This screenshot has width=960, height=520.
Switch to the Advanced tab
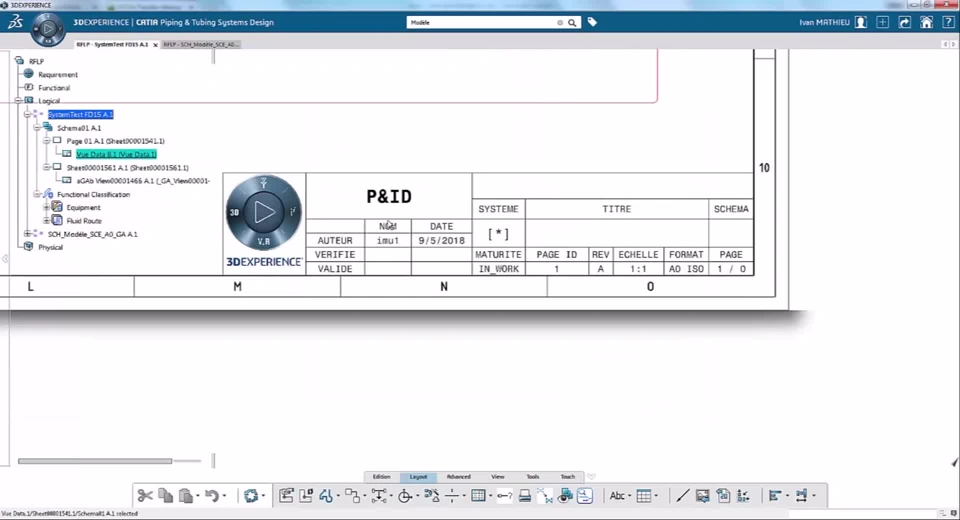point(459,477)
